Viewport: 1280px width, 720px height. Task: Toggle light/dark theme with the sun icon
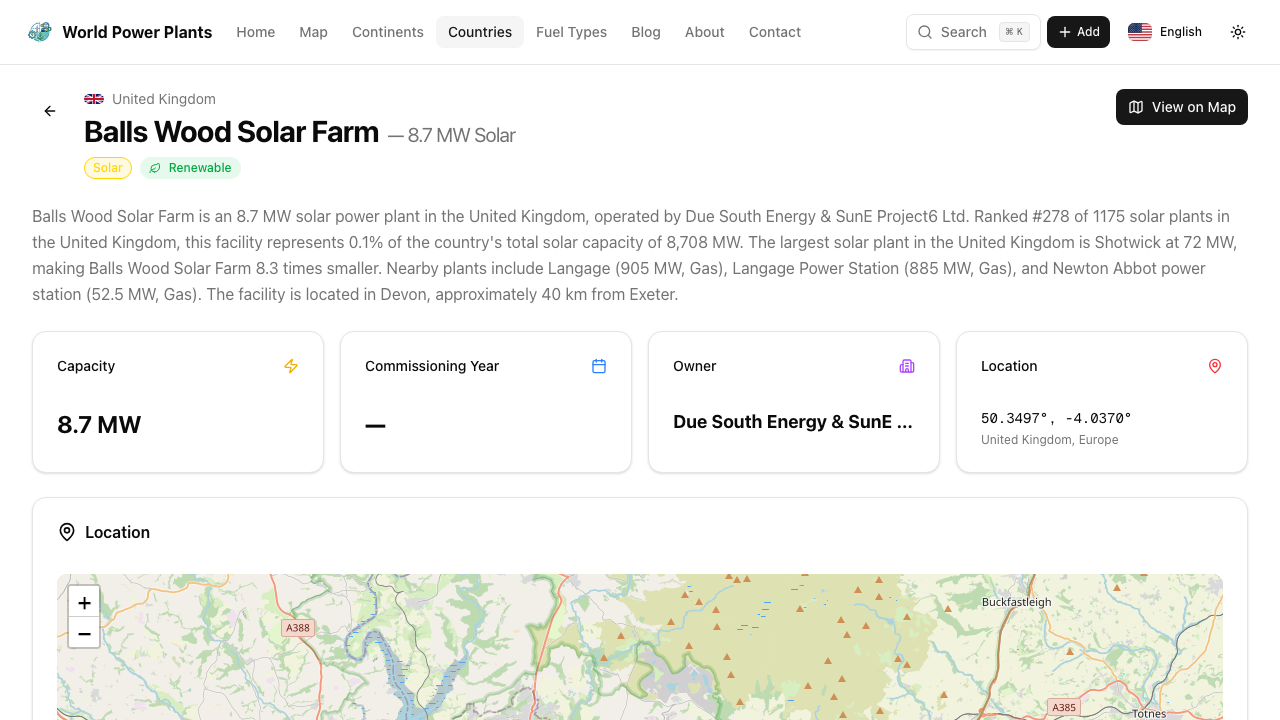click(1237, 32)
